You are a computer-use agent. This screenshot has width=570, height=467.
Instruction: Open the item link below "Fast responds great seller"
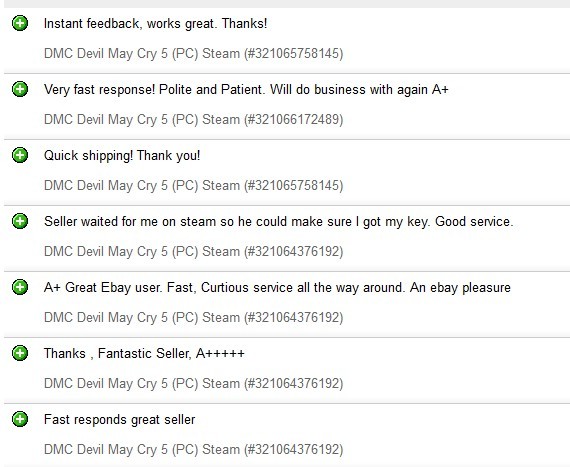click(x=193, y=449)
